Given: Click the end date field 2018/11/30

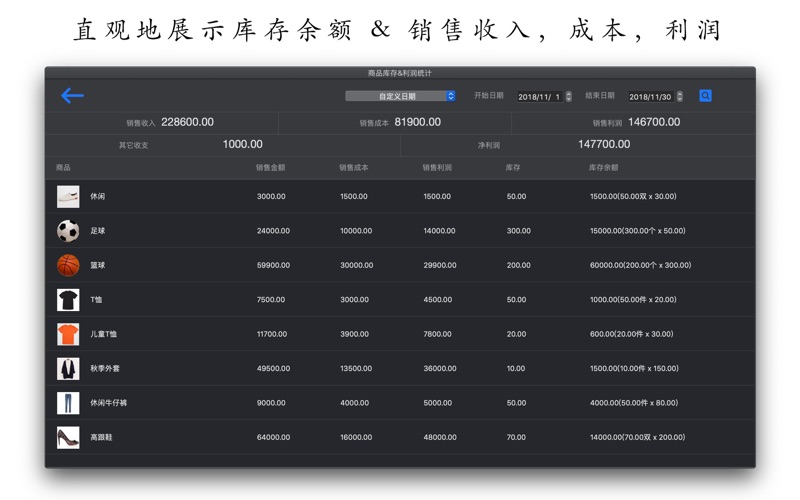Looking at the screenshot, I should pos(650,97).
